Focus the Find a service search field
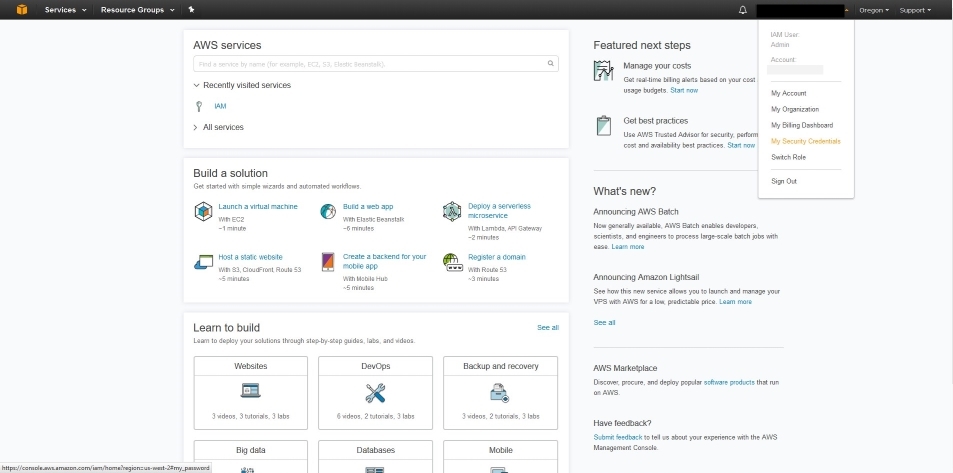The image size is (953, 473). click(x=376, y=64)
